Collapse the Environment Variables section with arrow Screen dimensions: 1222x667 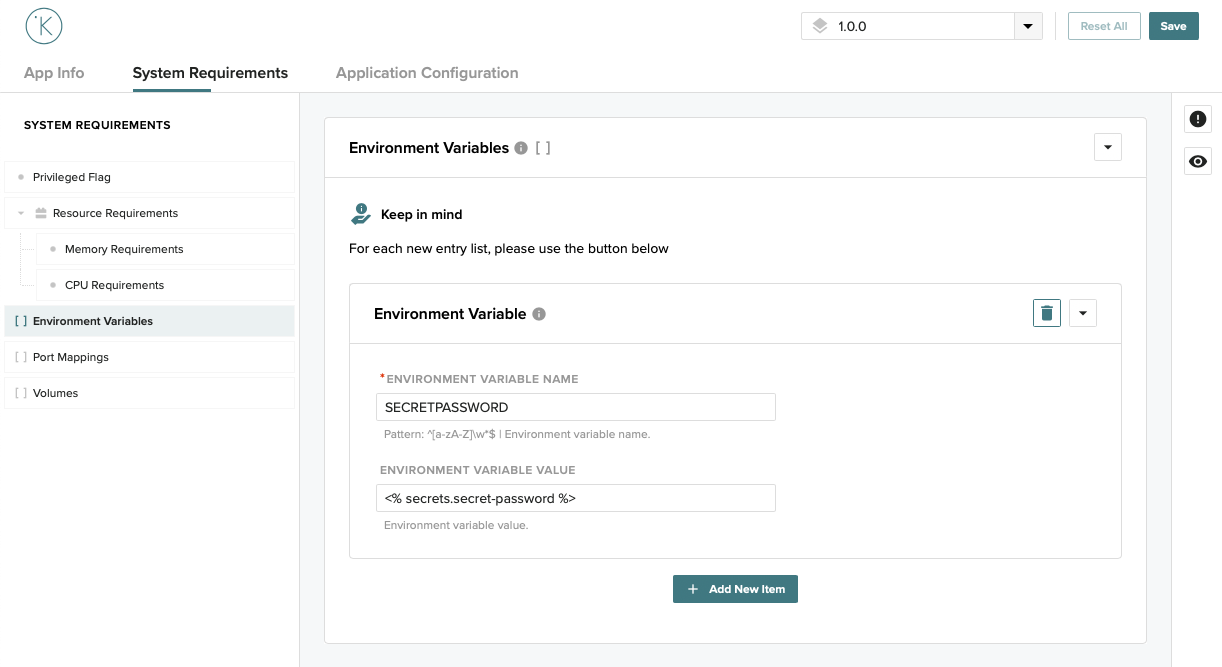[1107, 148]
